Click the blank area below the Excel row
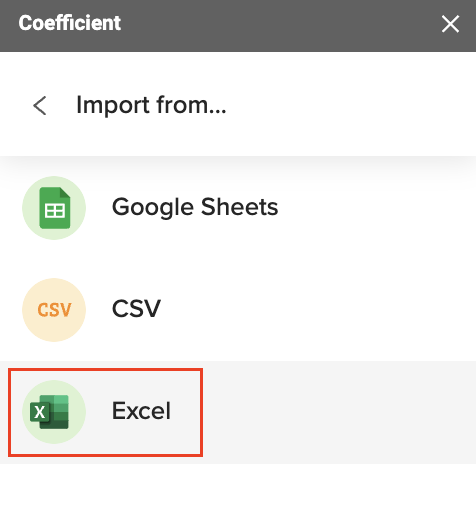The image size is (476, 510). (x=238, y=487)
